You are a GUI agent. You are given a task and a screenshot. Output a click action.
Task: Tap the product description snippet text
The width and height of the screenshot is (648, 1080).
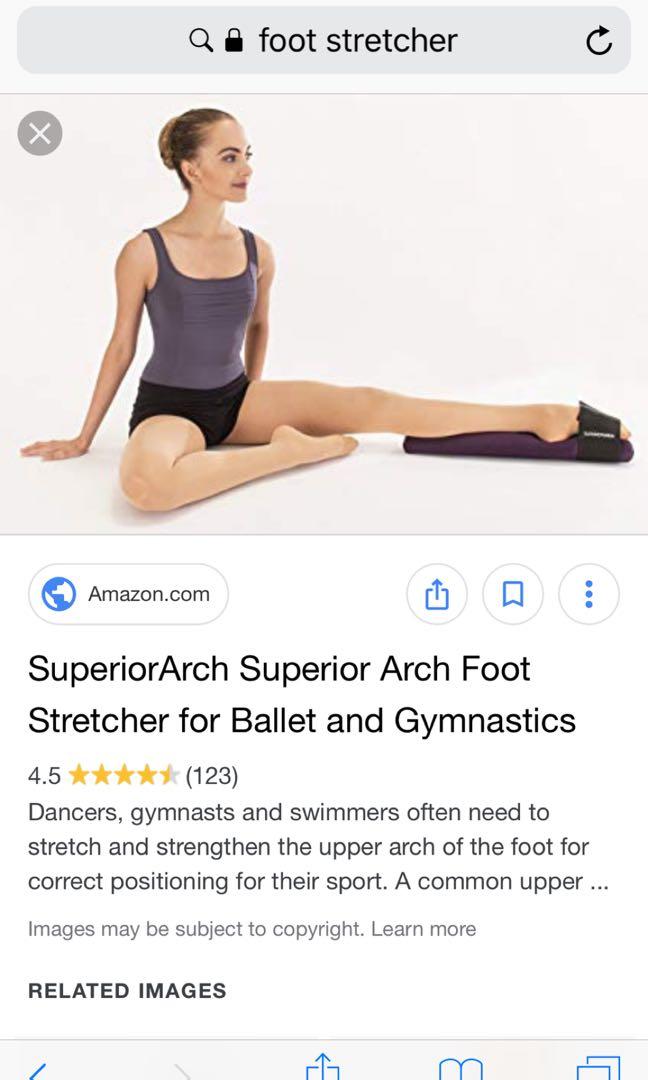coord(318,847)
